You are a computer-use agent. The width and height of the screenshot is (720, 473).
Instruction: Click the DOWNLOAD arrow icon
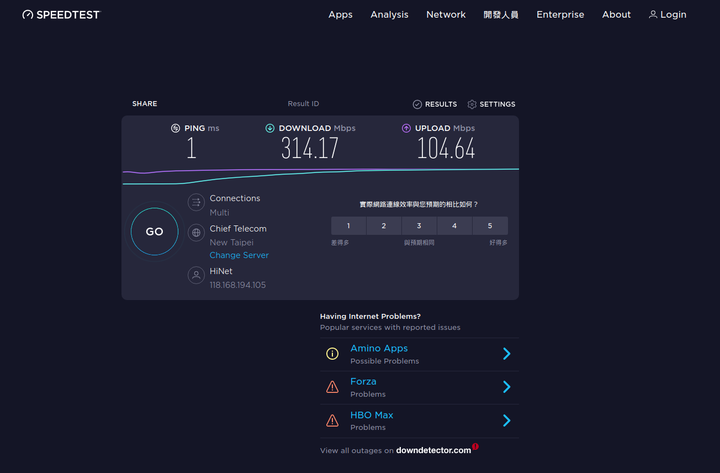270,128
